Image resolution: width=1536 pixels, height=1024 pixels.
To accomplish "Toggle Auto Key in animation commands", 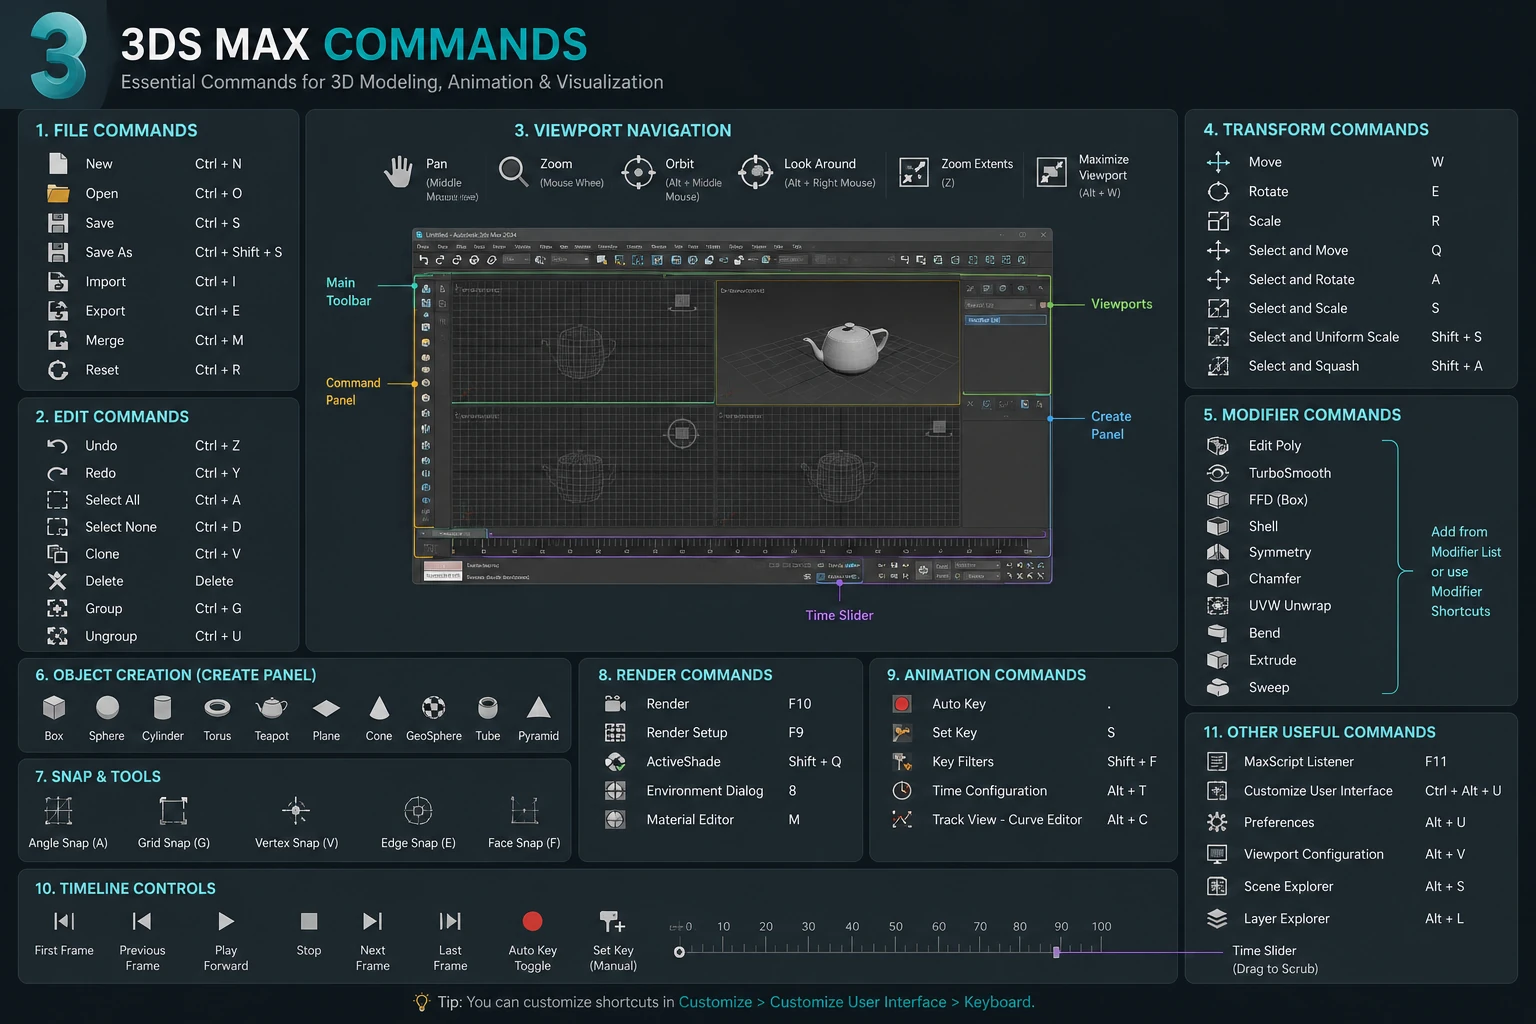I will tap(901, 704).
